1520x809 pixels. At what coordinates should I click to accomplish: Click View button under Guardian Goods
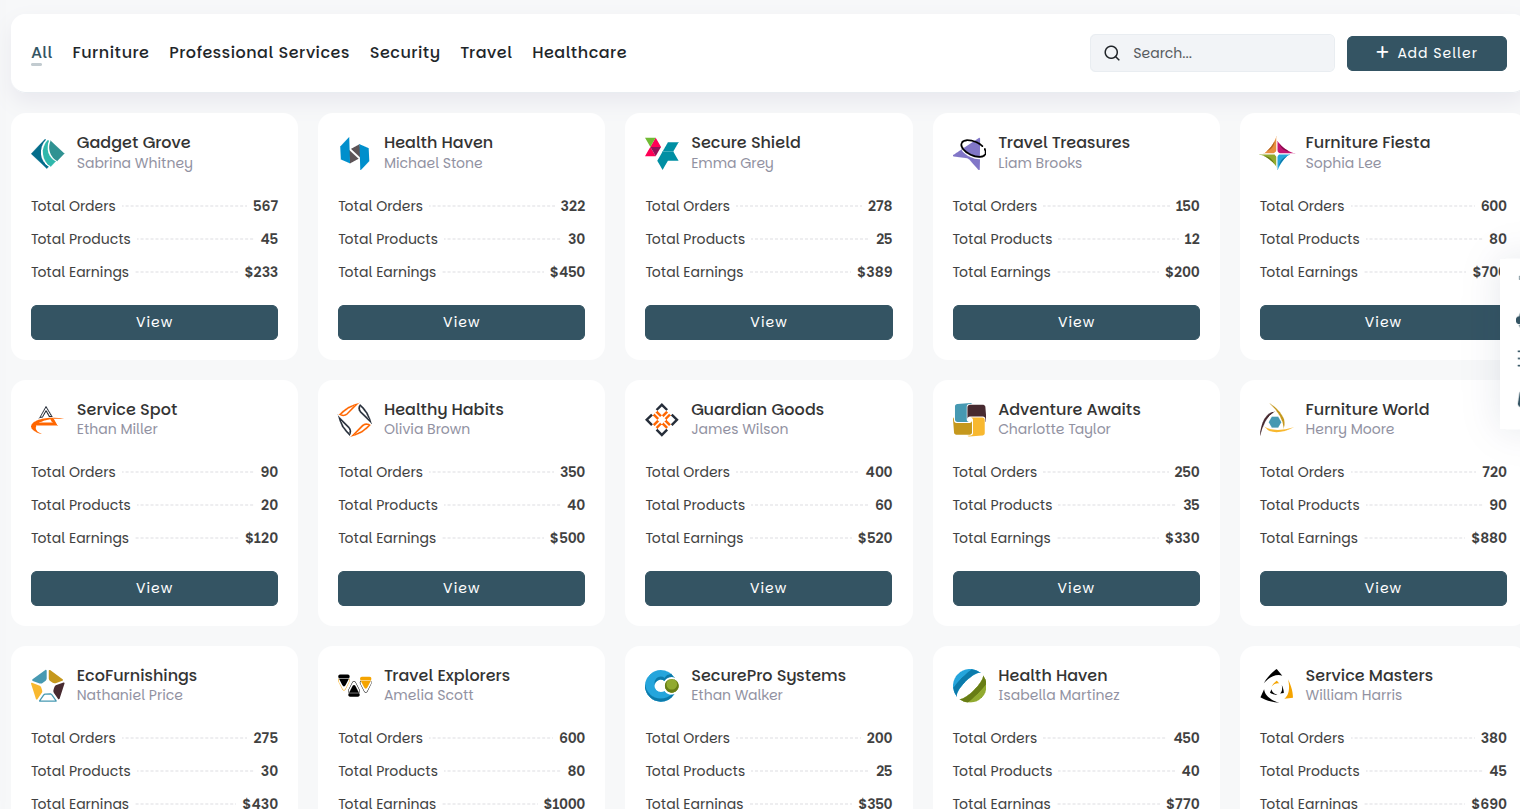pyautogui.click(x=768, y=588)
